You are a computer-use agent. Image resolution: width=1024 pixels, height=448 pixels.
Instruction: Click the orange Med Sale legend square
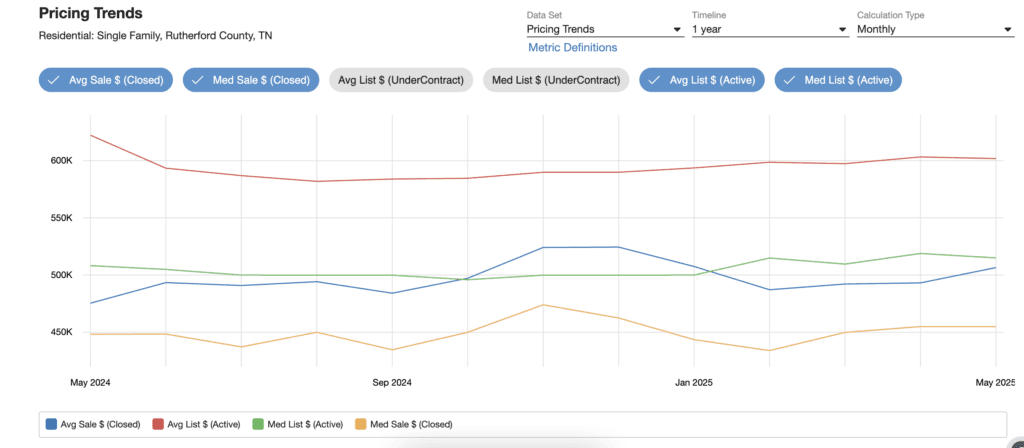point(362,424)
